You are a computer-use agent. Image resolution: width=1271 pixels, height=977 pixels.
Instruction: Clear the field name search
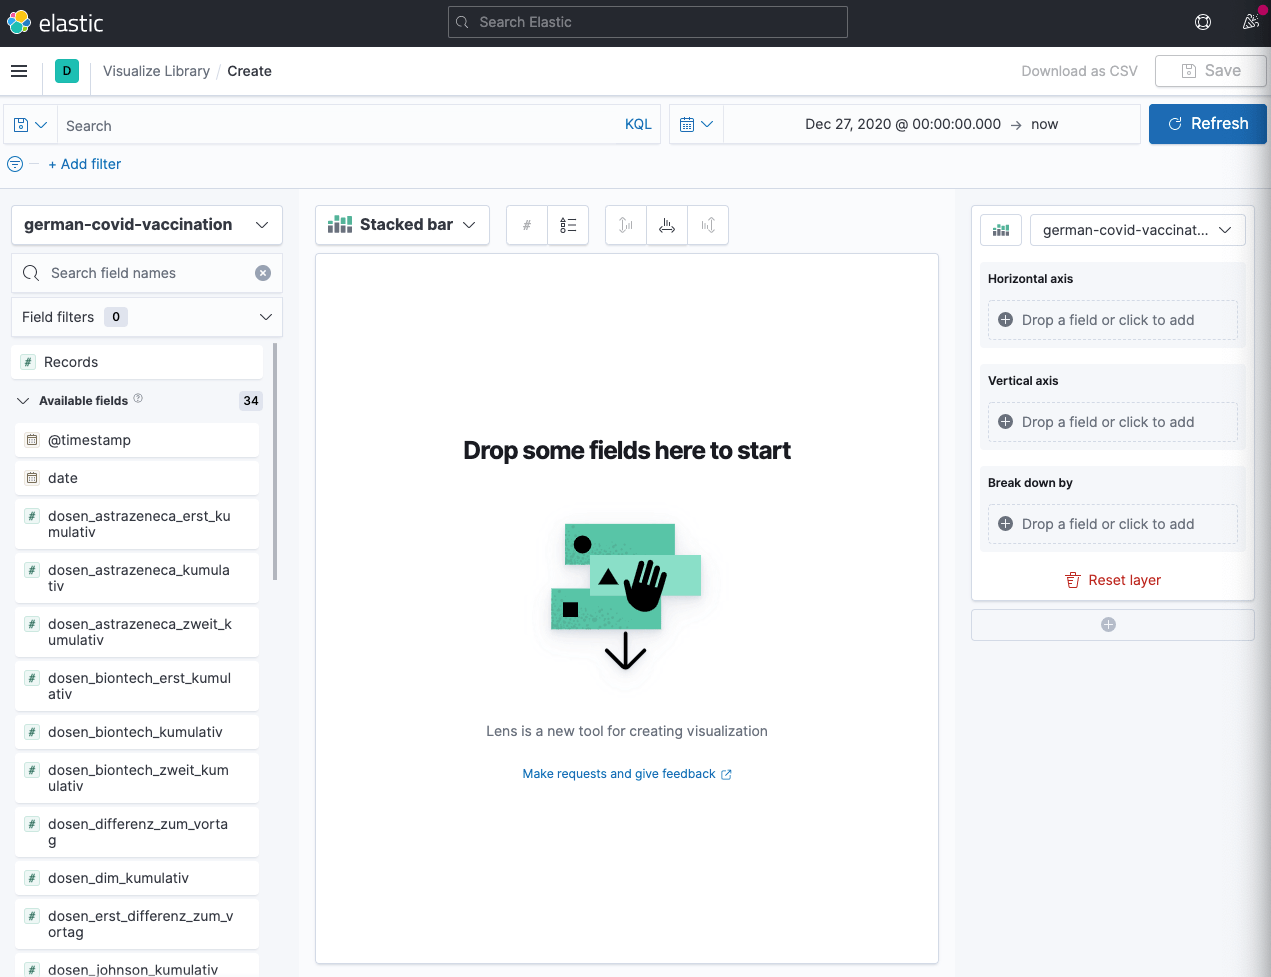(x=263, y=273)
